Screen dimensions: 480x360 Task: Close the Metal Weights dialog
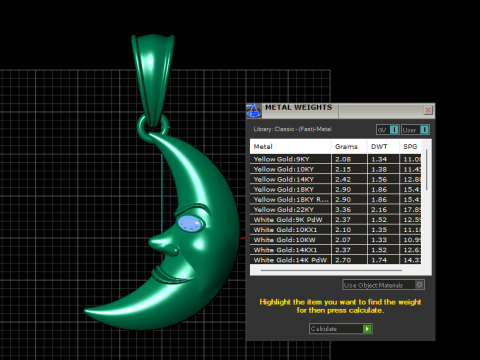point(428,110)
